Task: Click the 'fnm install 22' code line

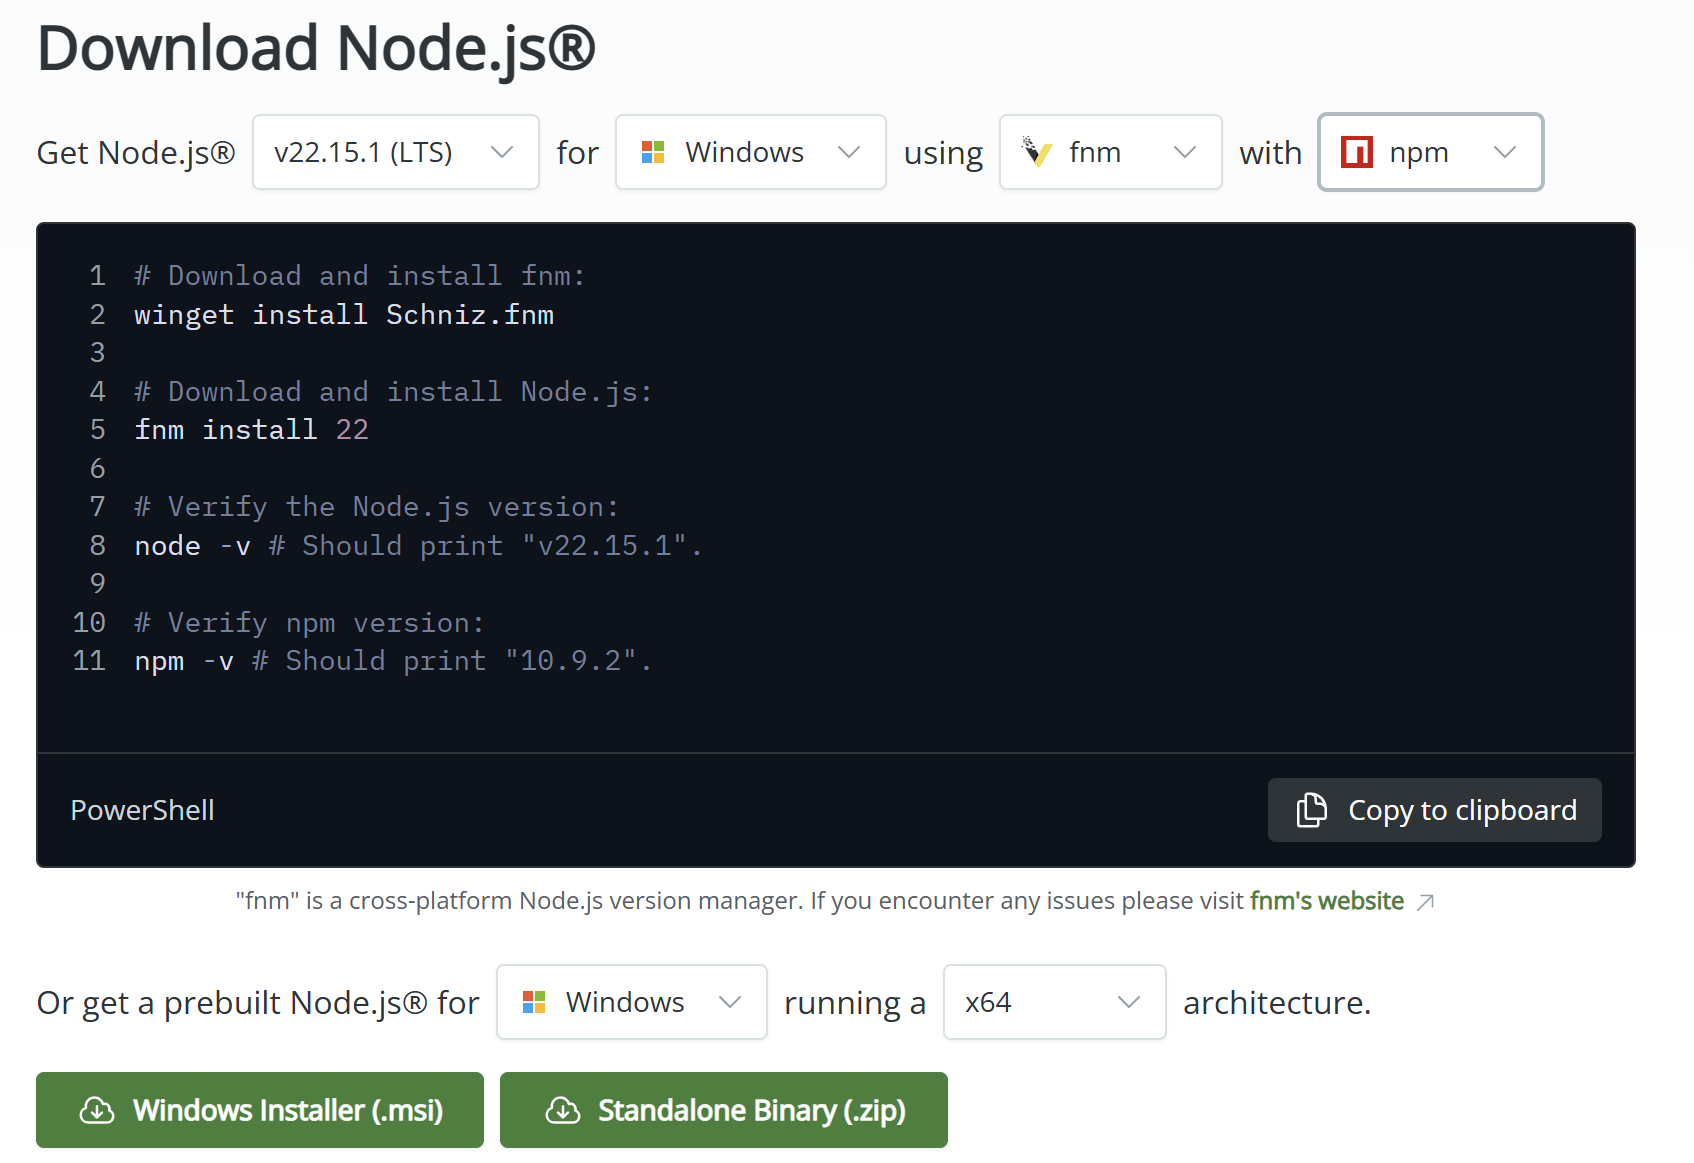Action: point(252,430)
